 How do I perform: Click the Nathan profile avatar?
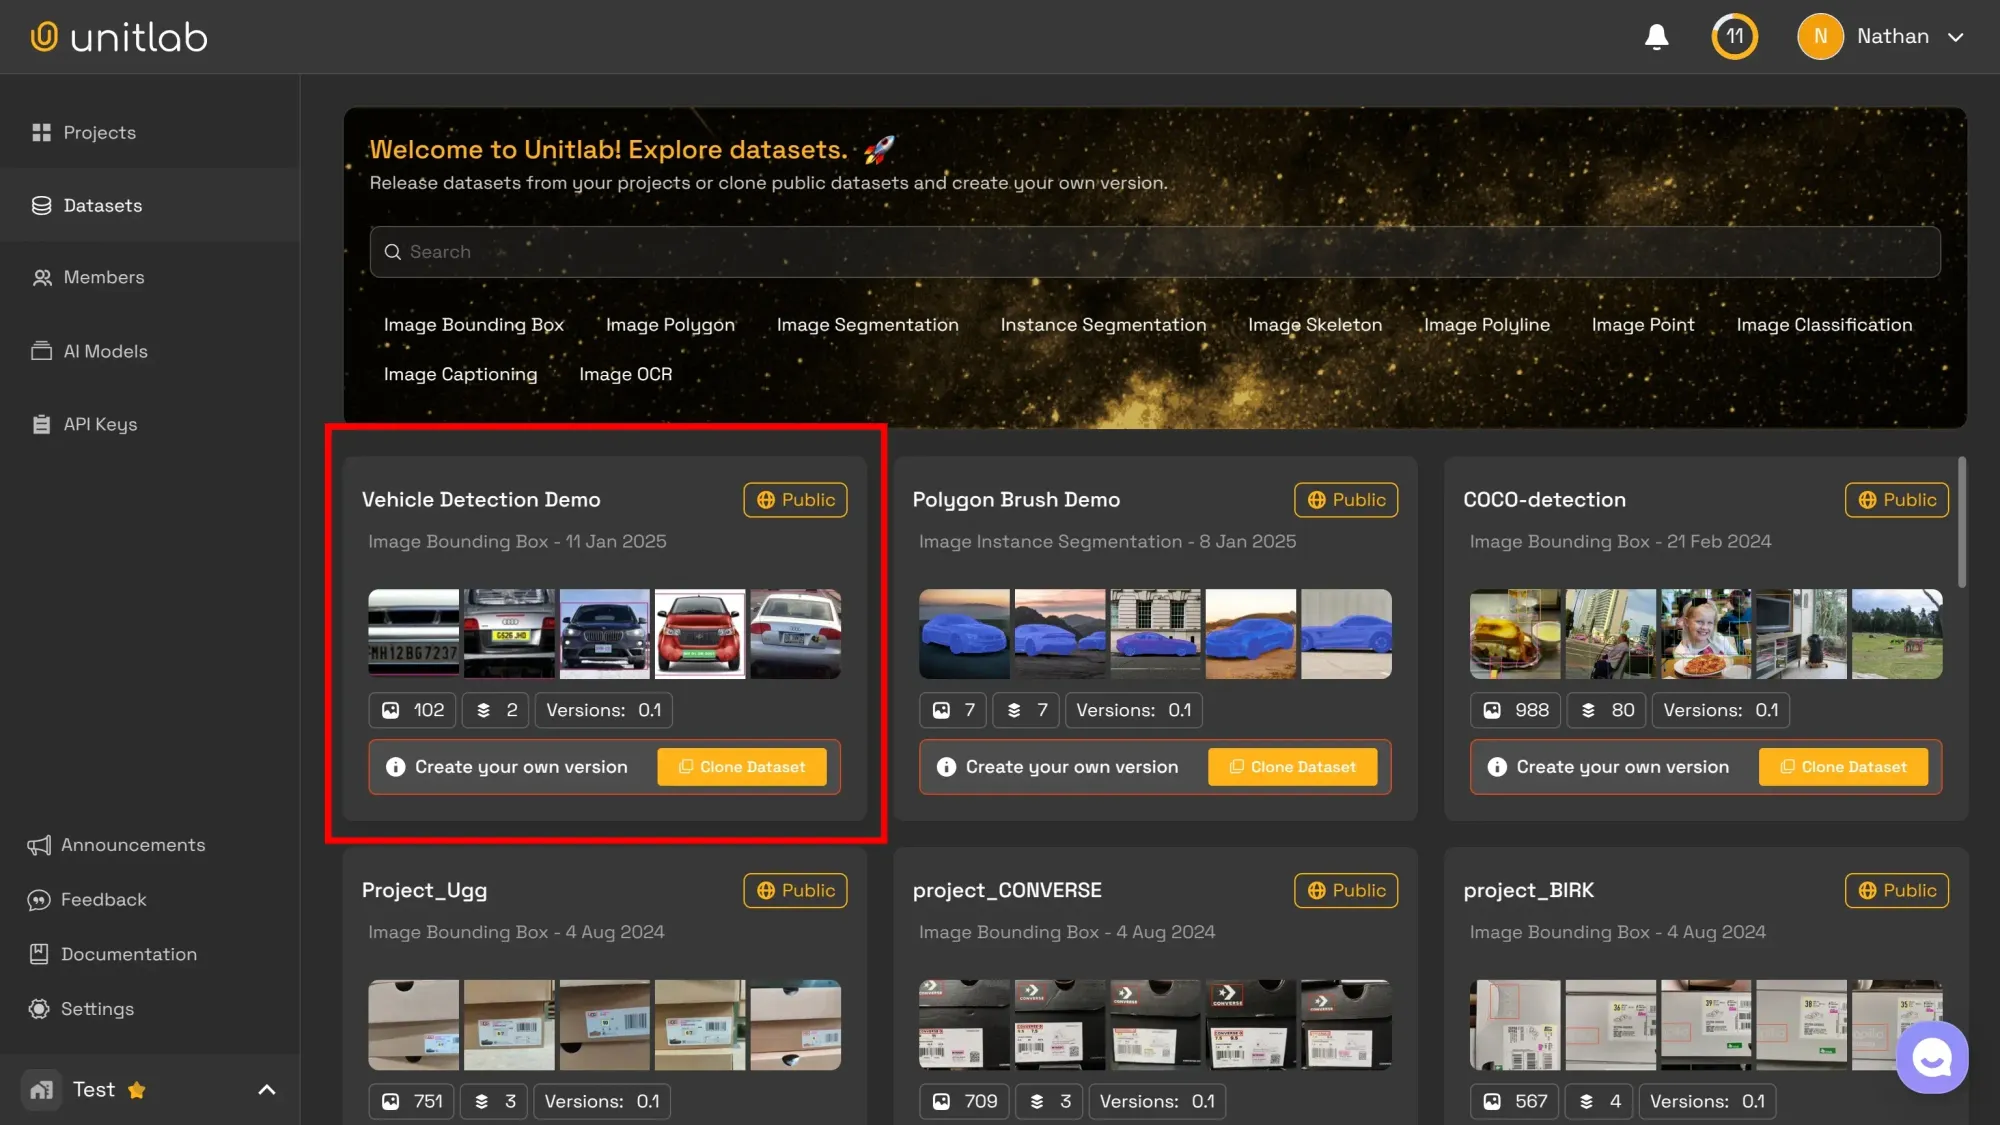(x=1820, y=37)
